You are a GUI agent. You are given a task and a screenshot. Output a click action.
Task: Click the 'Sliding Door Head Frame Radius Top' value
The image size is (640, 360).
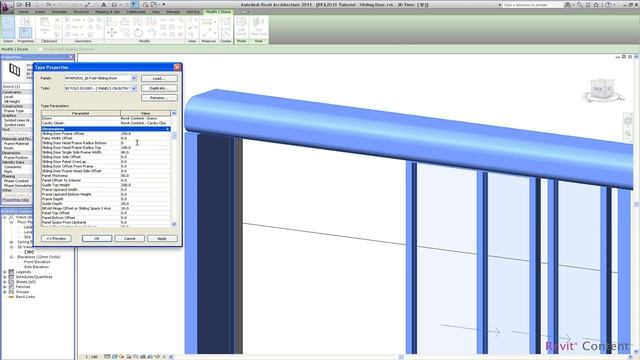point(145,148)
